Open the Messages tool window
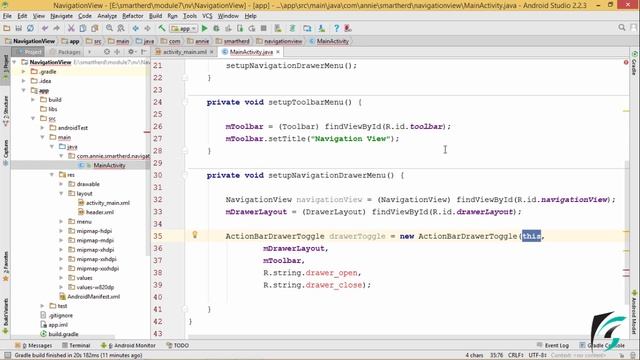 34,345
